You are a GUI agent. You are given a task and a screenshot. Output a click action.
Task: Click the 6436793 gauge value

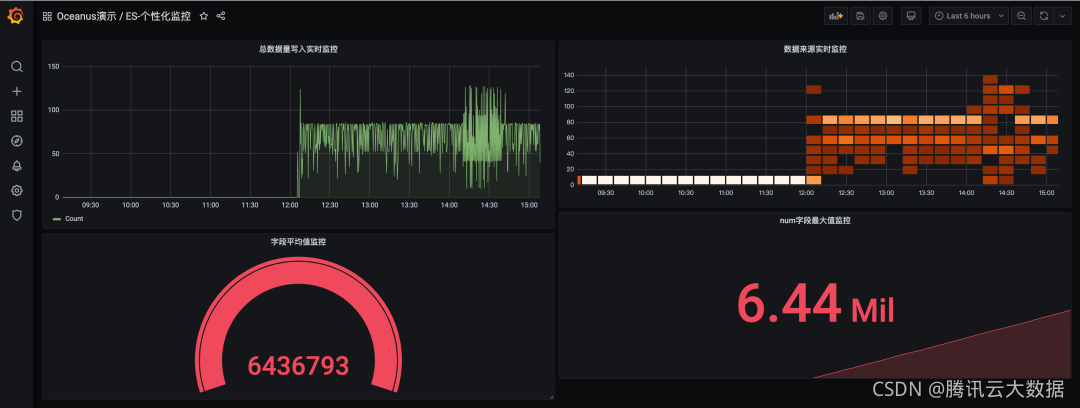298,366
